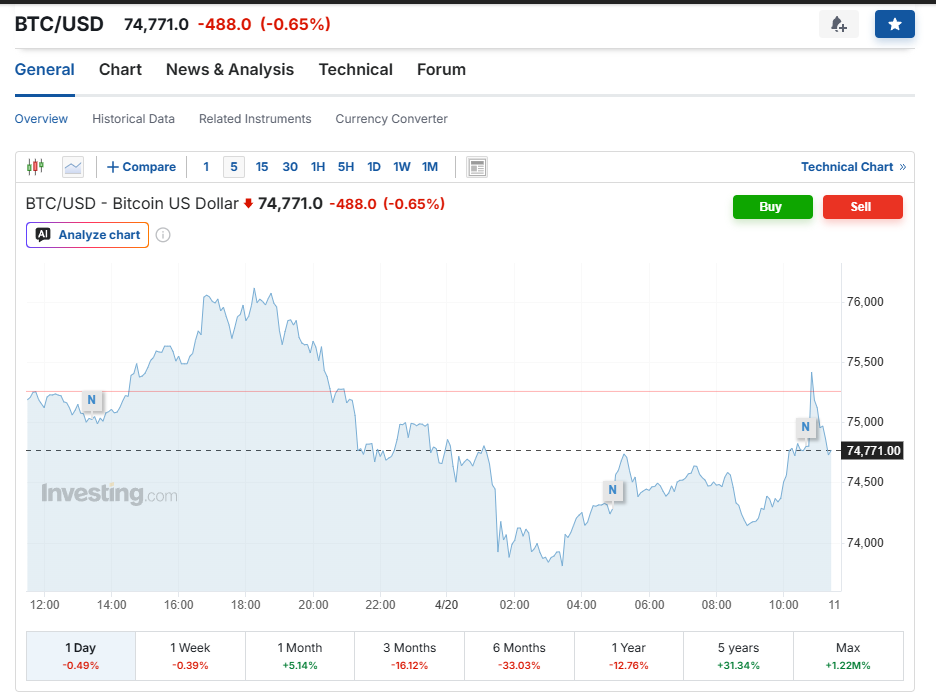Open the Technical tab

tap(355, 70)
